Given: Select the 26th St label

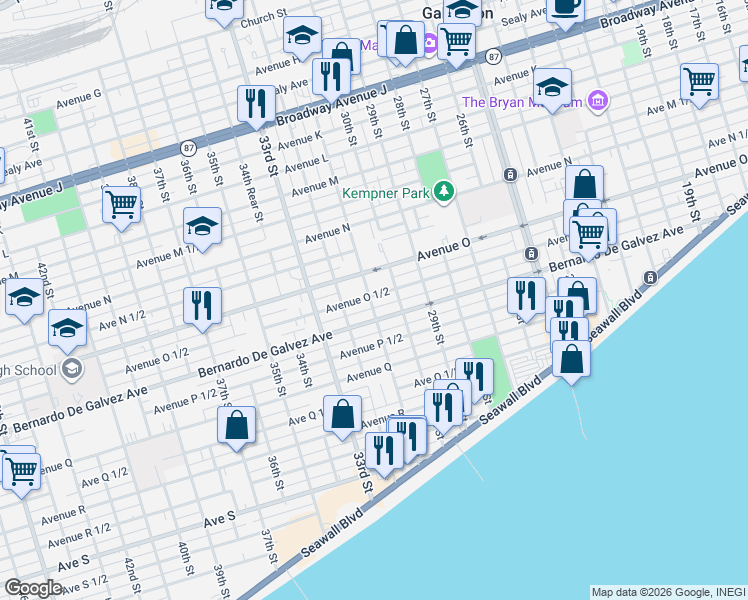Looking at the screenshot, I should point(464,130).
